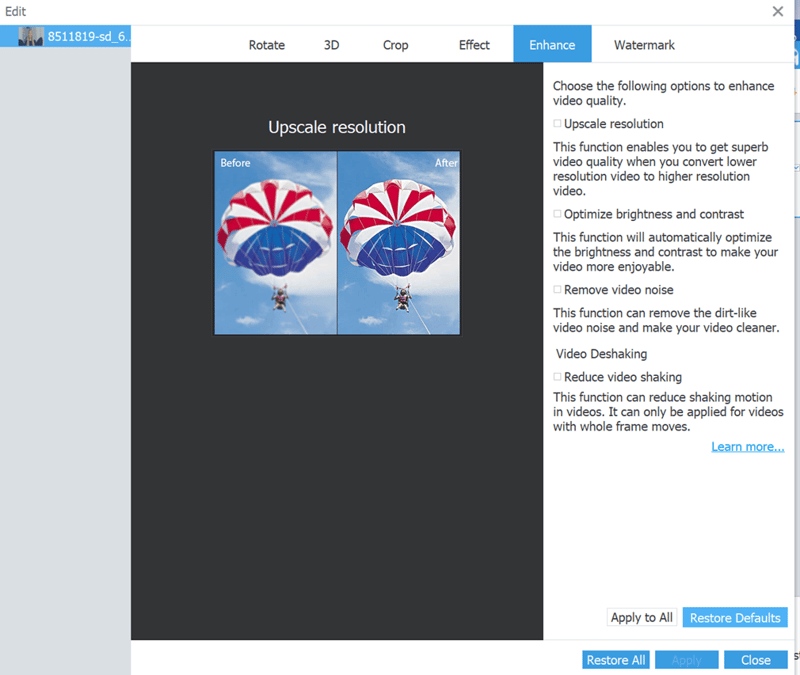Check the Remove video noise option
800x675 pixels.
[558, 290]
